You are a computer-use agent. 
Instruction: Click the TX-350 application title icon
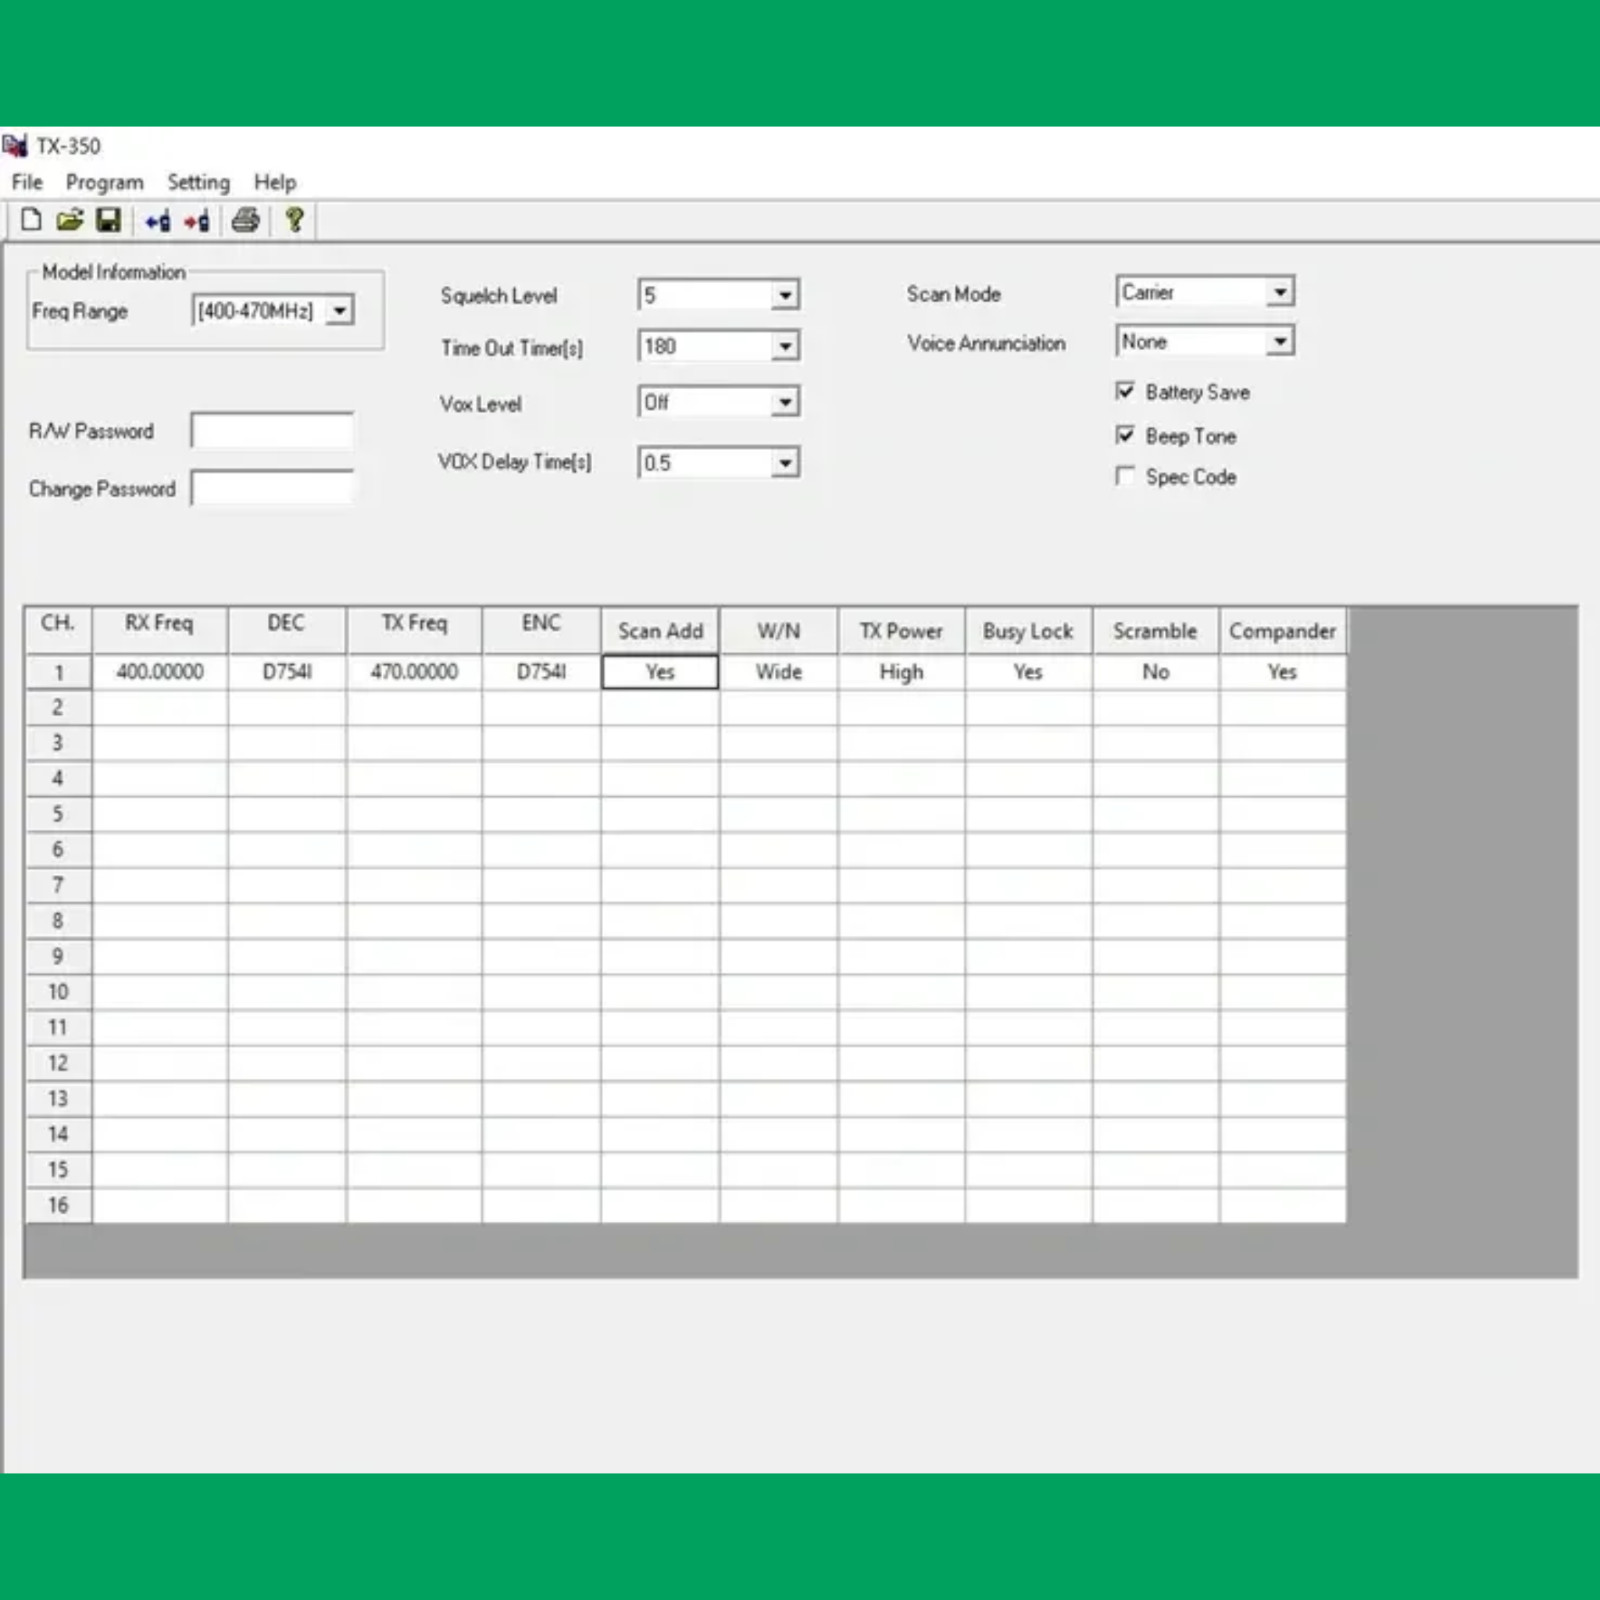coord(15,146)
